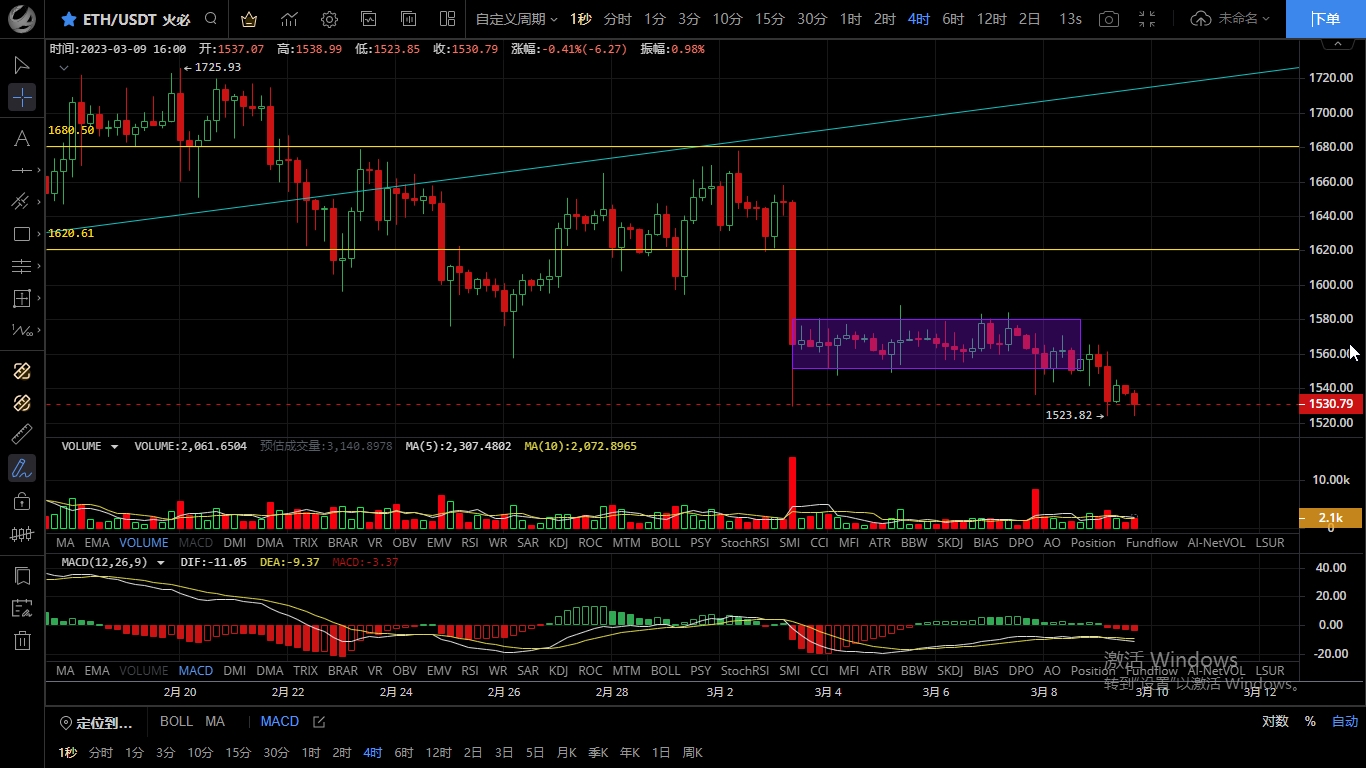
Task: Switch to the 15分 interval in top toolbar
Action: 770,19
